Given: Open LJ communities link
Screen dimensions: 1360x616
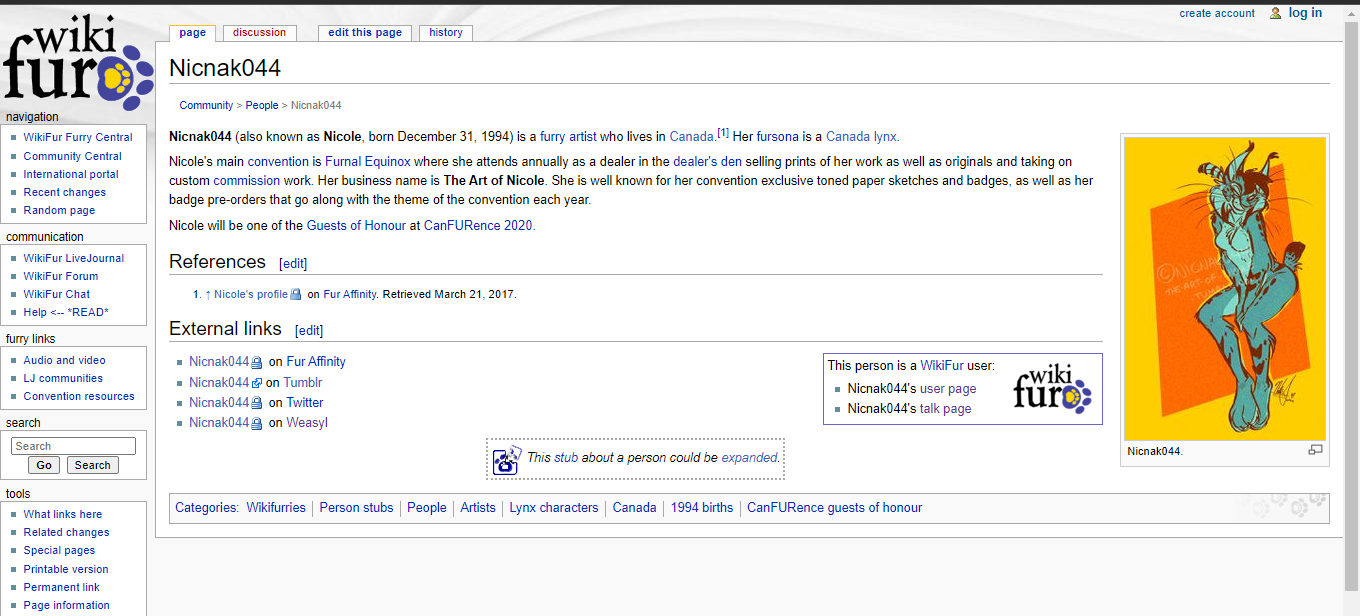Looking at the screenshot, I should tap(63, 378).
